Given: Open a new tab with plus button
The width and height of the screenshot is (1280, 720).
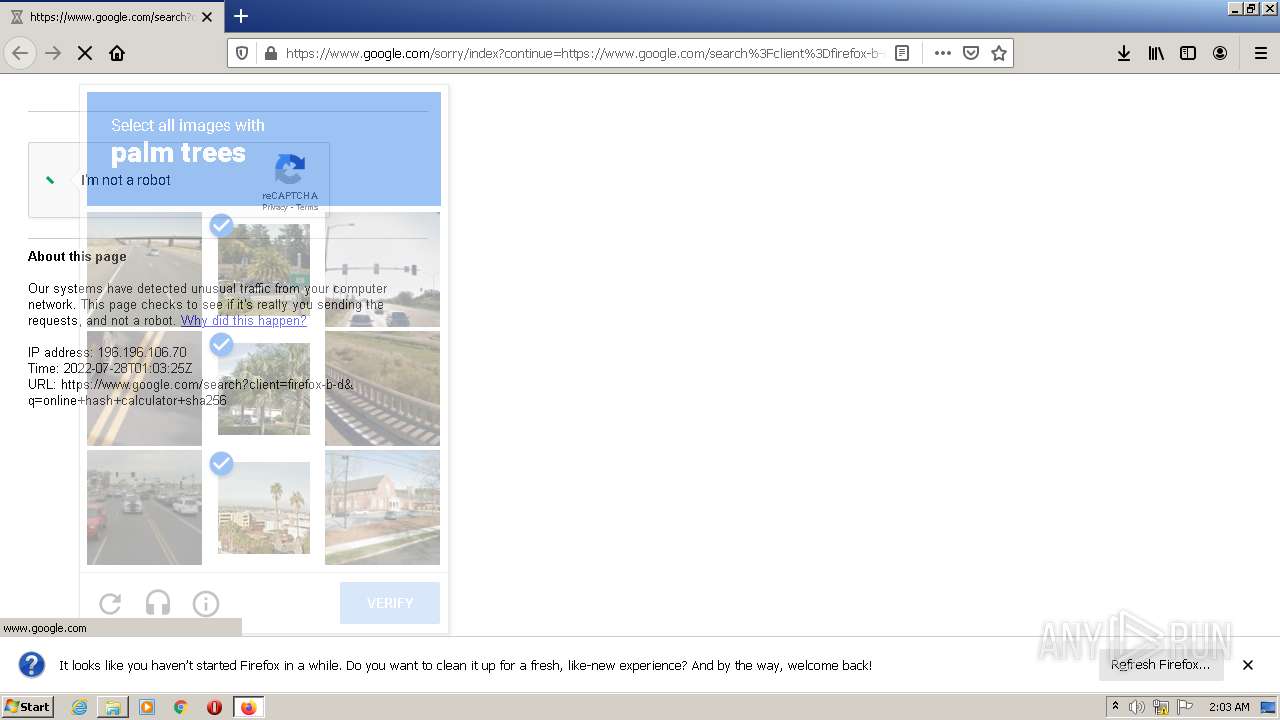Looking at the screenshot, I should coord(241,16).
